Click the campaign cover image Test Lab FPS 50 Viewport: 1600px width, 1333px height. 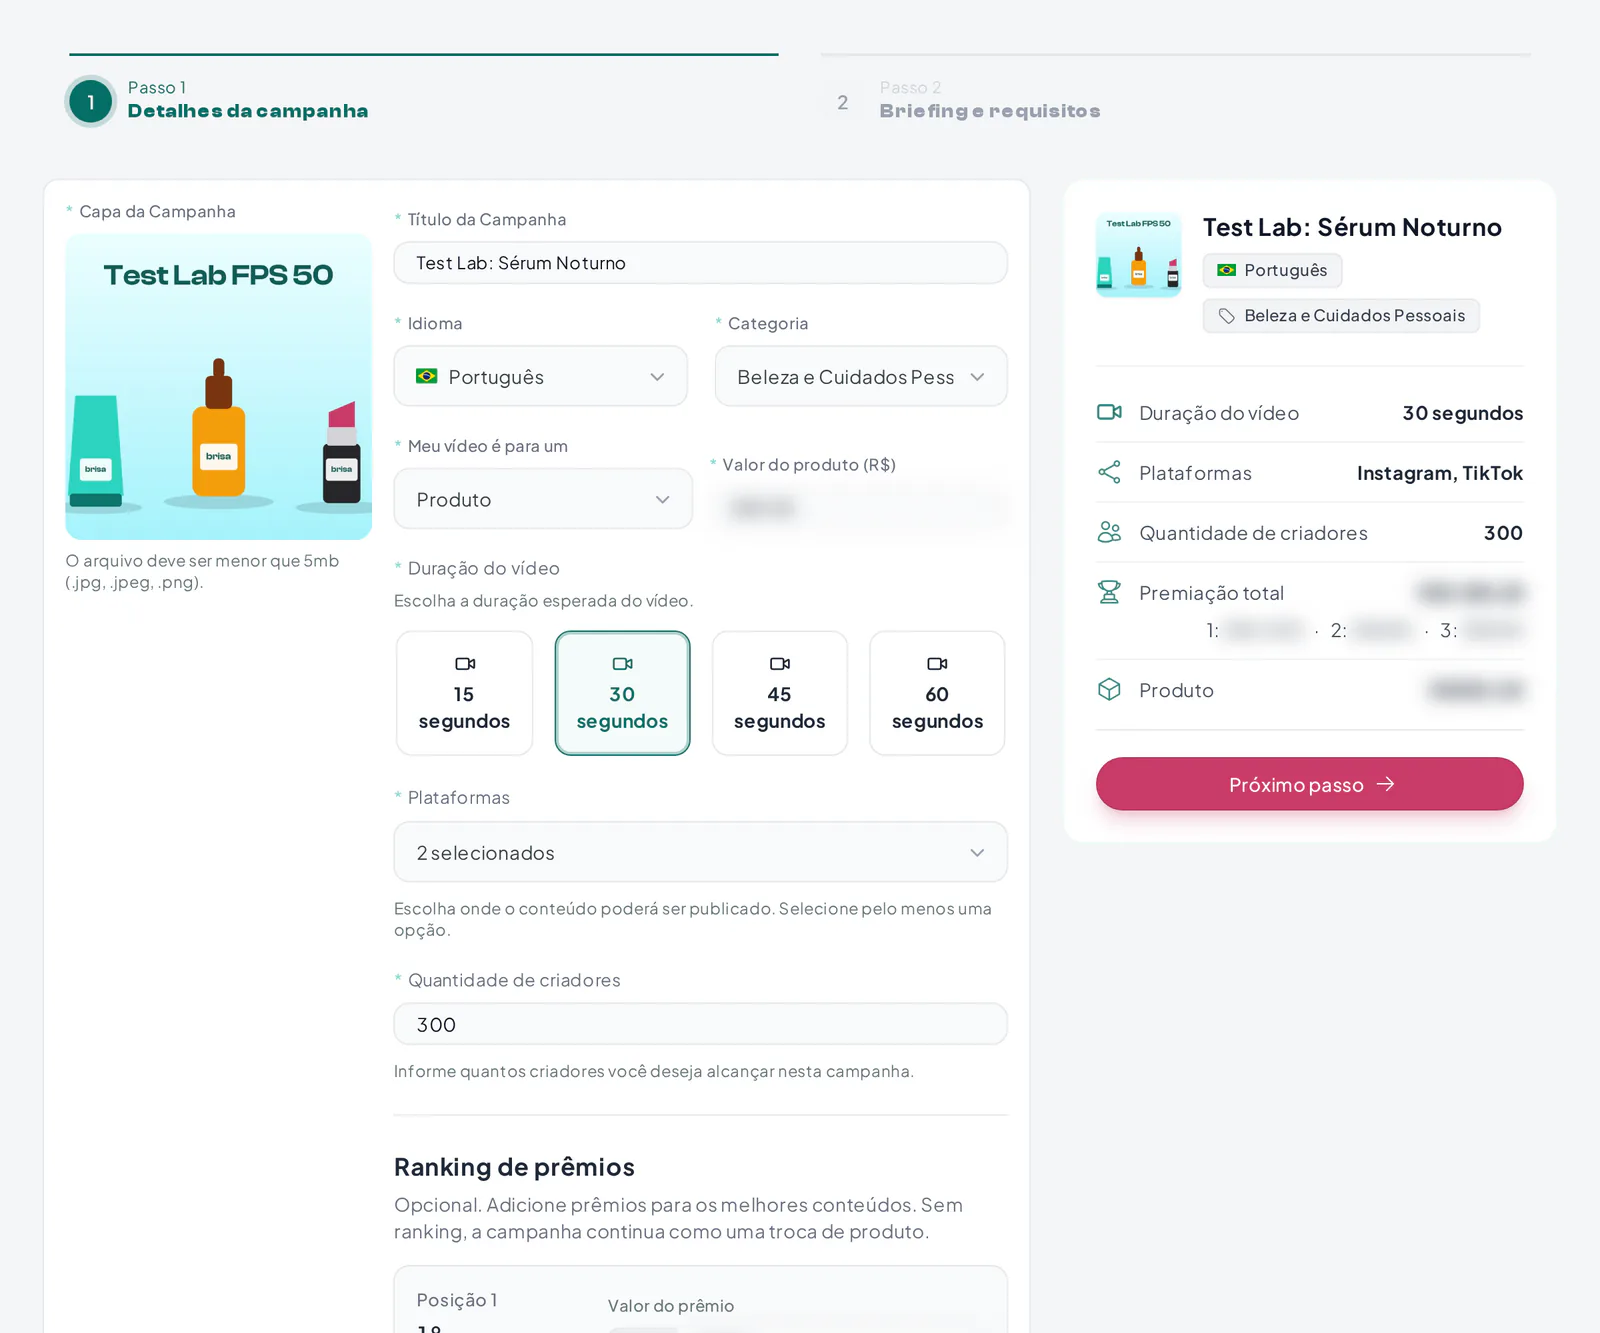[219, 387]
